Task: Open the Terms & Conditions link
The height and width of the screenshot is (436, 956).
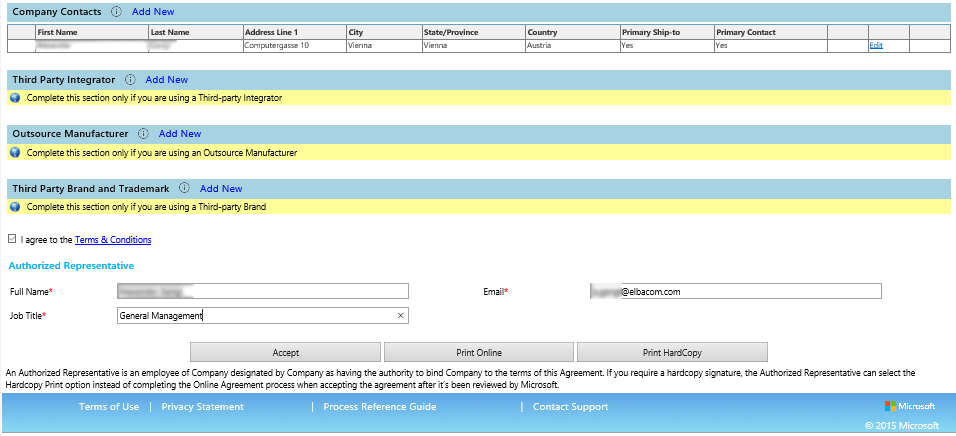Action: [113, 240]
